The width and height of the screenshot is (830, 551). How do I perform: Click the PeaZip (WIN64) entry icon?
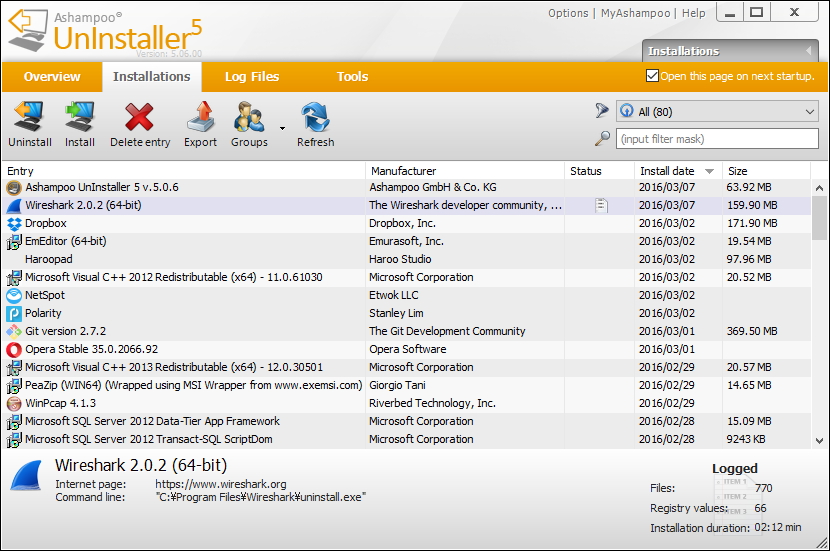click(14, 385)
